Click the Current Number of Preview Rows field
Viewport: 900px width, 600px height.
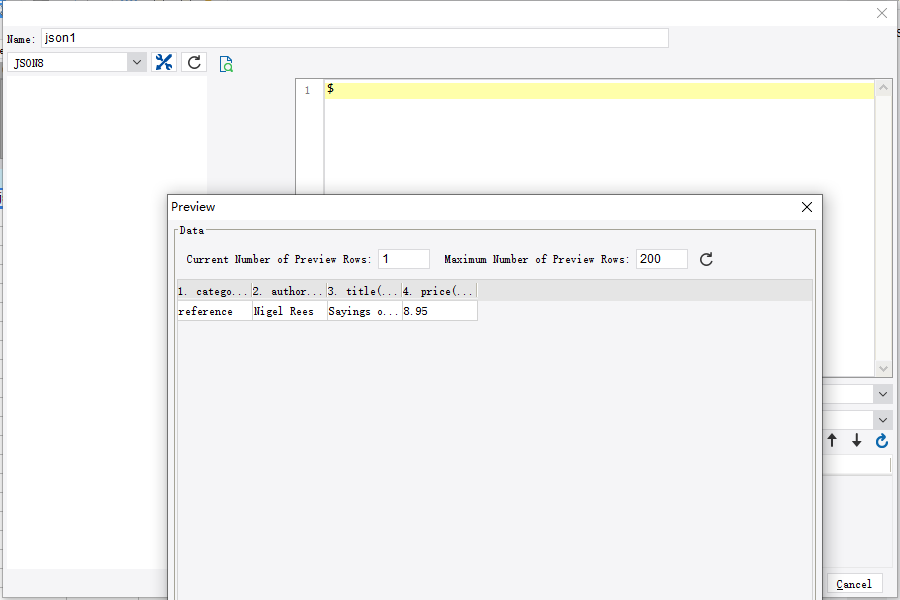[x=404, y=259]
